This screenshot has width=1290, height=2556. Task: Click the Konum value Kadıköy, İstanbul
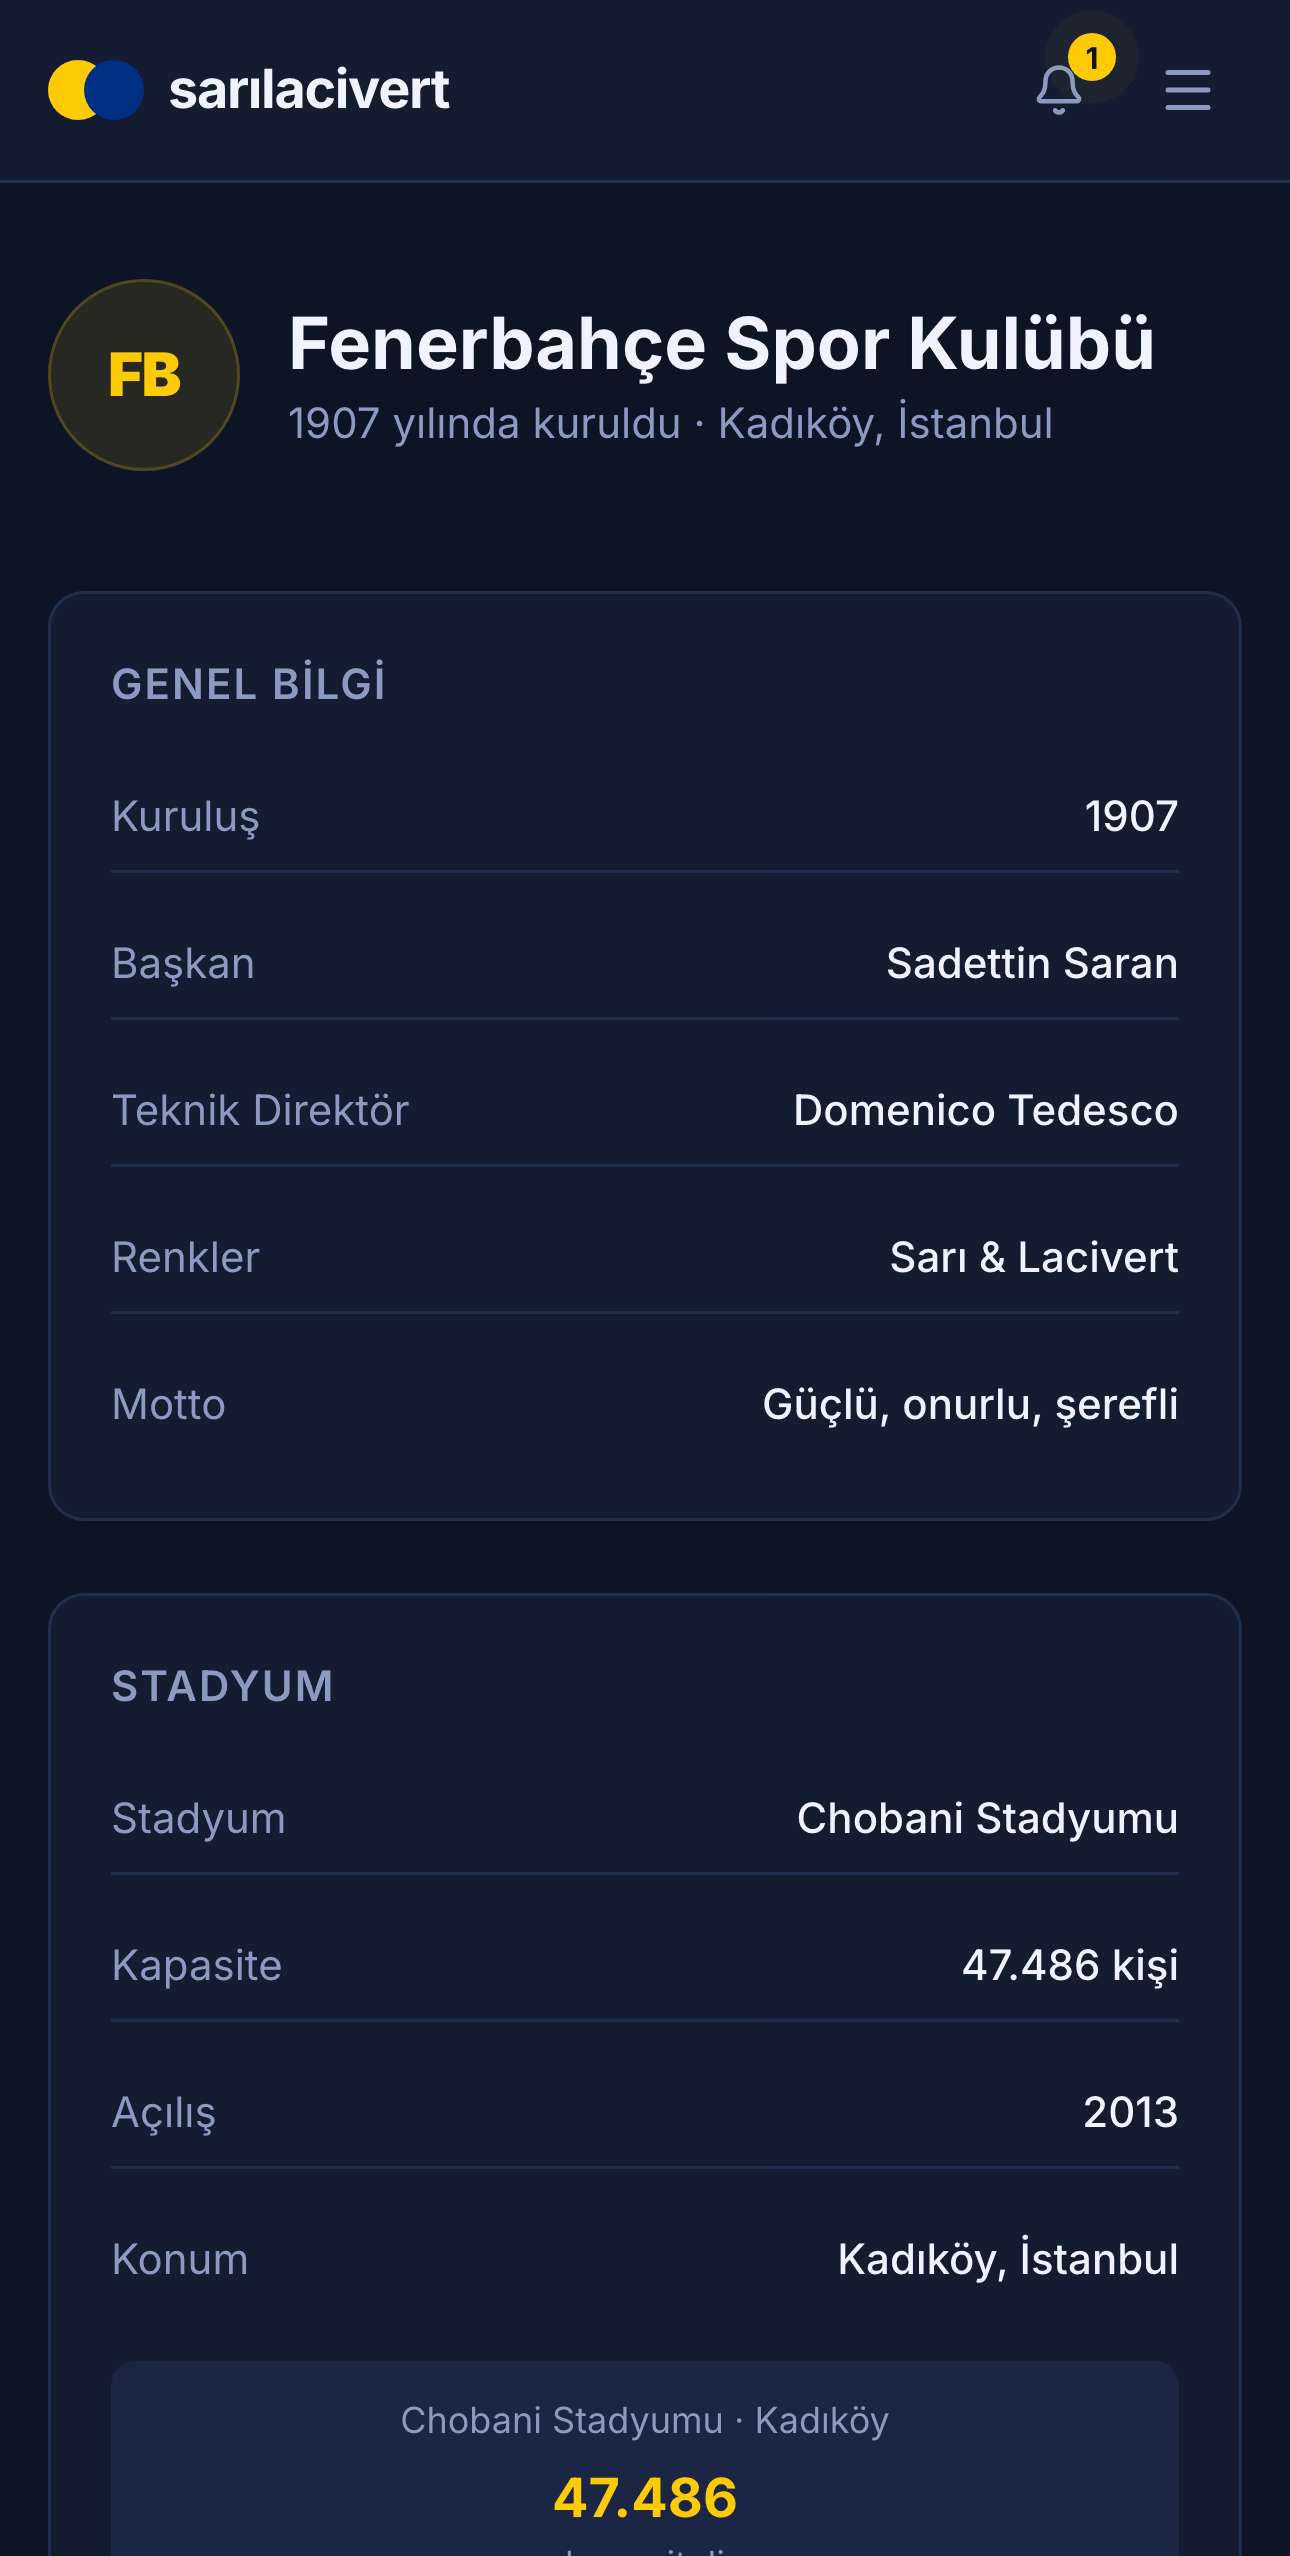click(1008, 2259)
